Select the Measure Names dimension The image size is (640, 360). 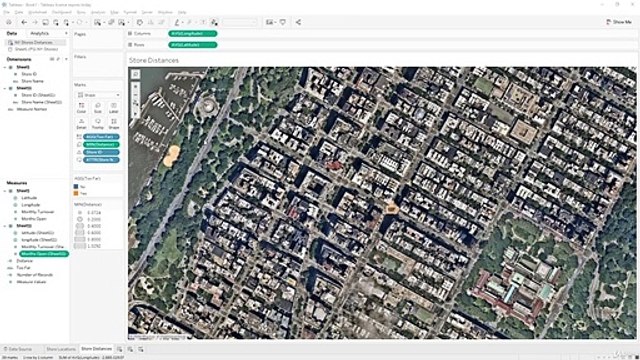point(32,109)
